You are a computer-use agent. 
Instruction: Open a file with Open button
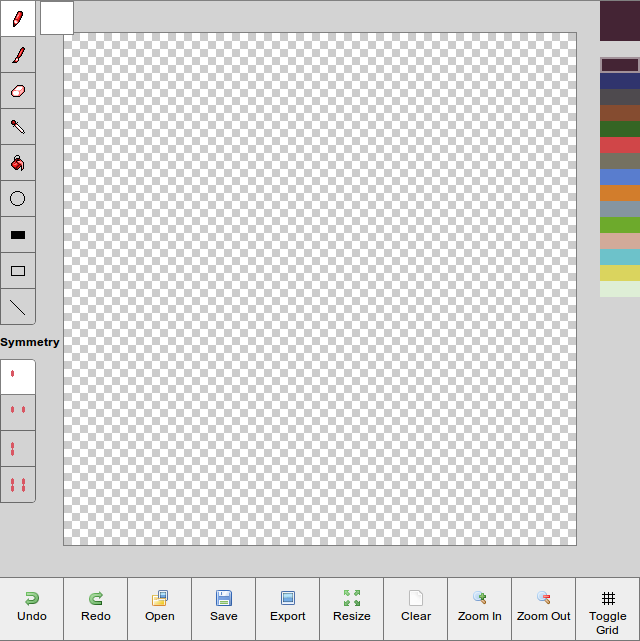[x=159, y=609]
